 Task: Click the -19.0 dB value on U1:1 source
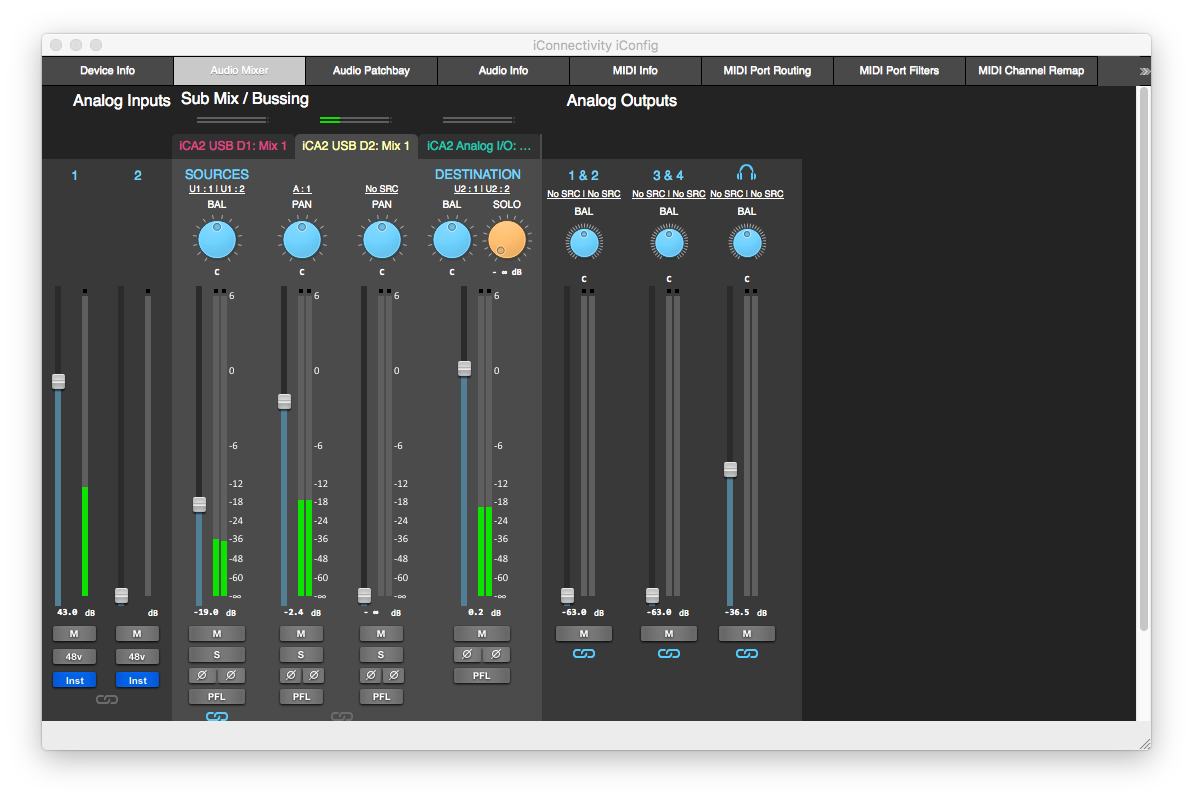tap(206, 612)
